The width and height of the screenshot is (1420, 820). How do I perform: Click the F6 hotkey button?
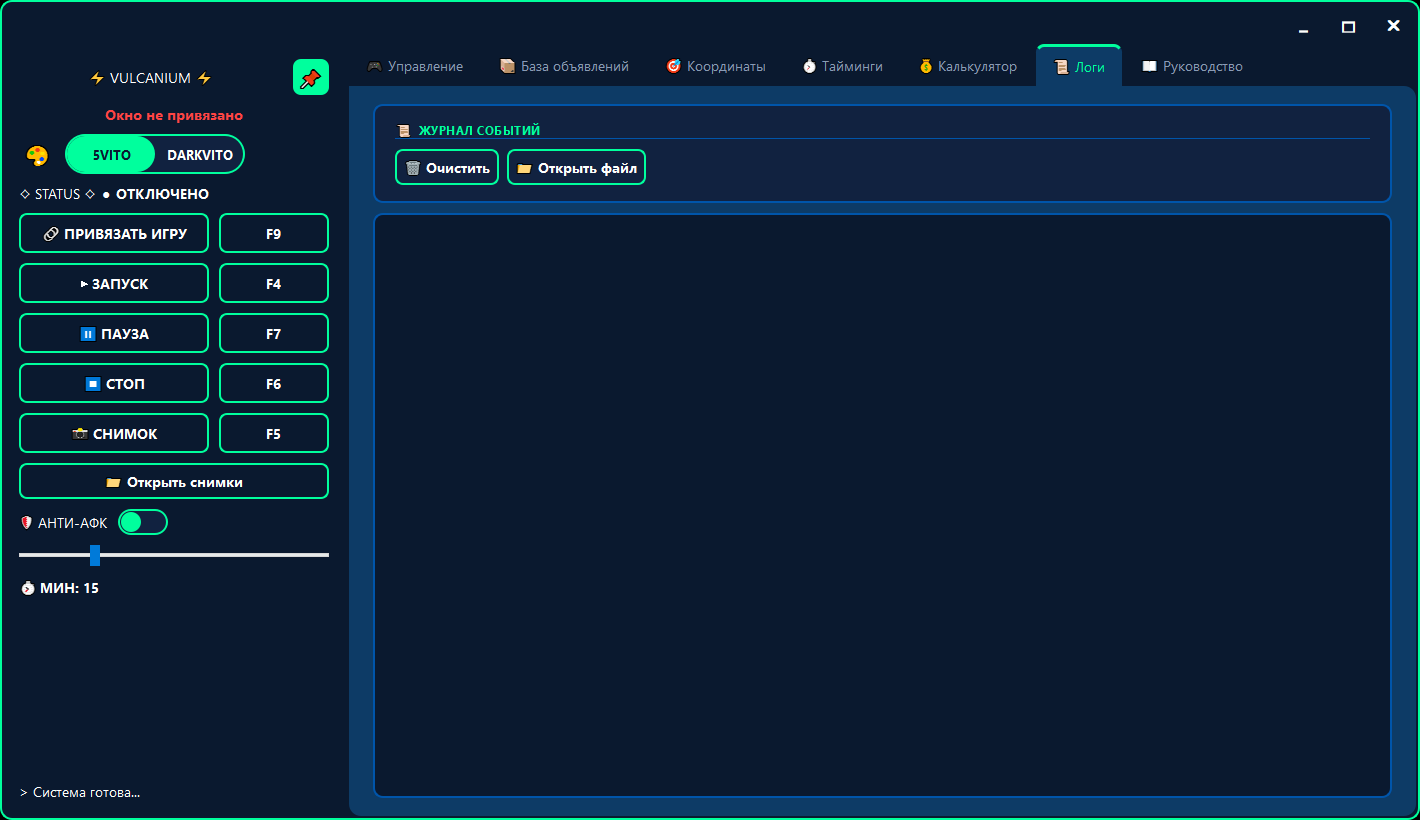coord(274,383)
